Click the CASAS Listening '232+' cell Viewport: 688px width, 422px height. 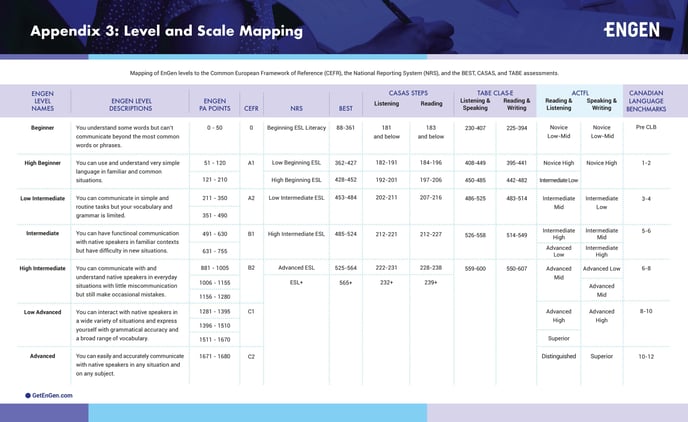point(386,283)
